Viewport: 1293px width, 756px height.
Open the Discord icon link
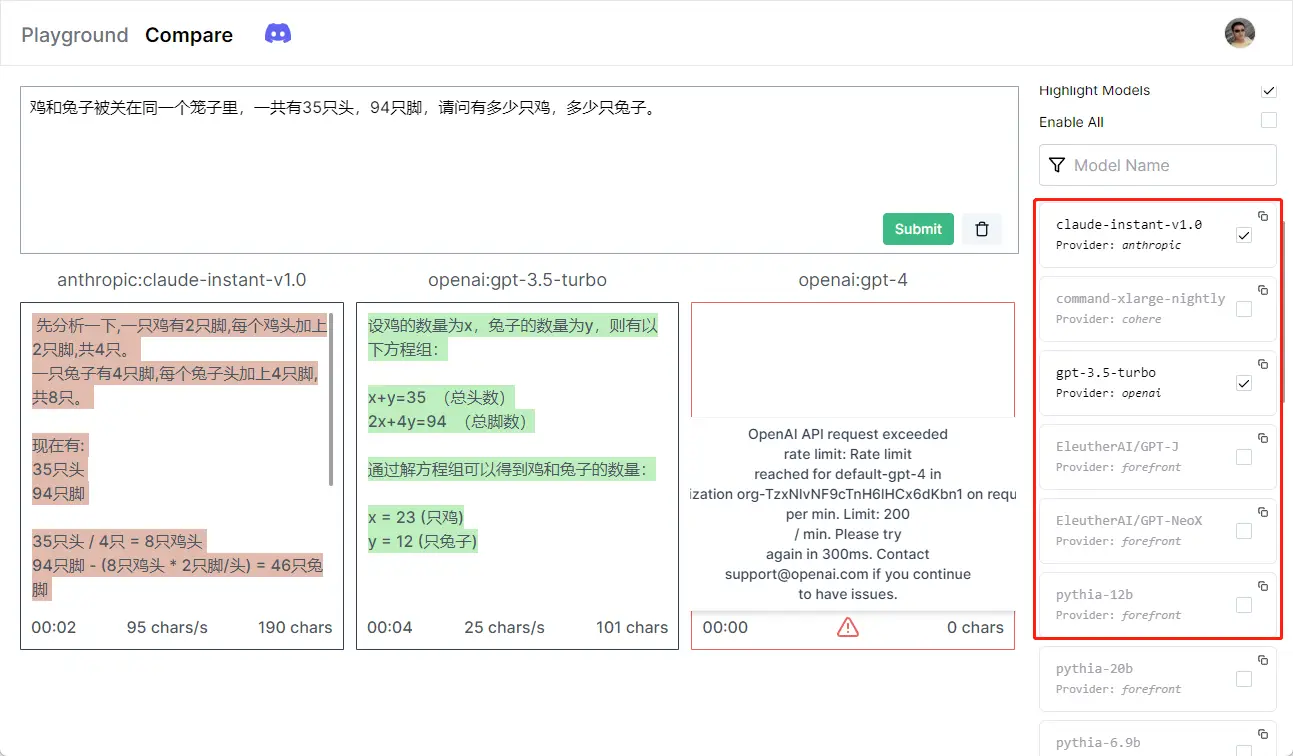point(278,33)
